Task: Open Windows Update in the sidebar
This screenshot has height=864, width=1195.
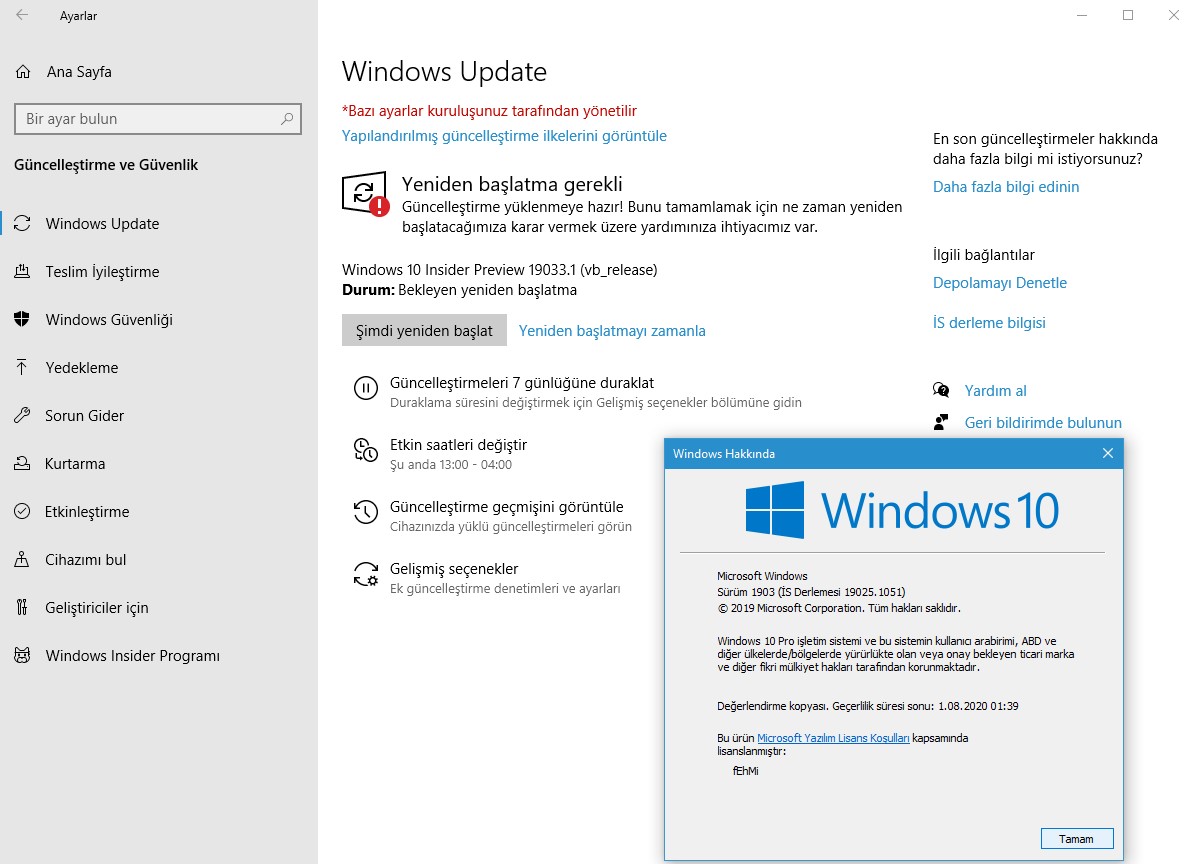Action: 159,223
